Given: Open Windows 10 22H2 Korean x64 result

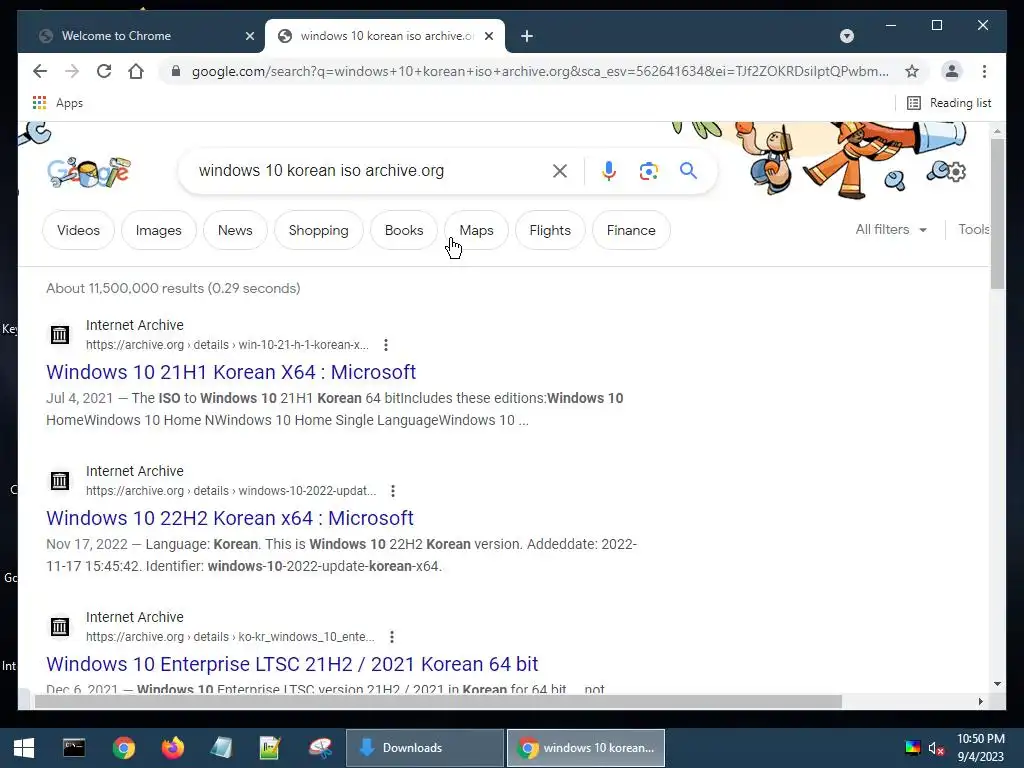Looking at the screenshot, I should 230,518.
